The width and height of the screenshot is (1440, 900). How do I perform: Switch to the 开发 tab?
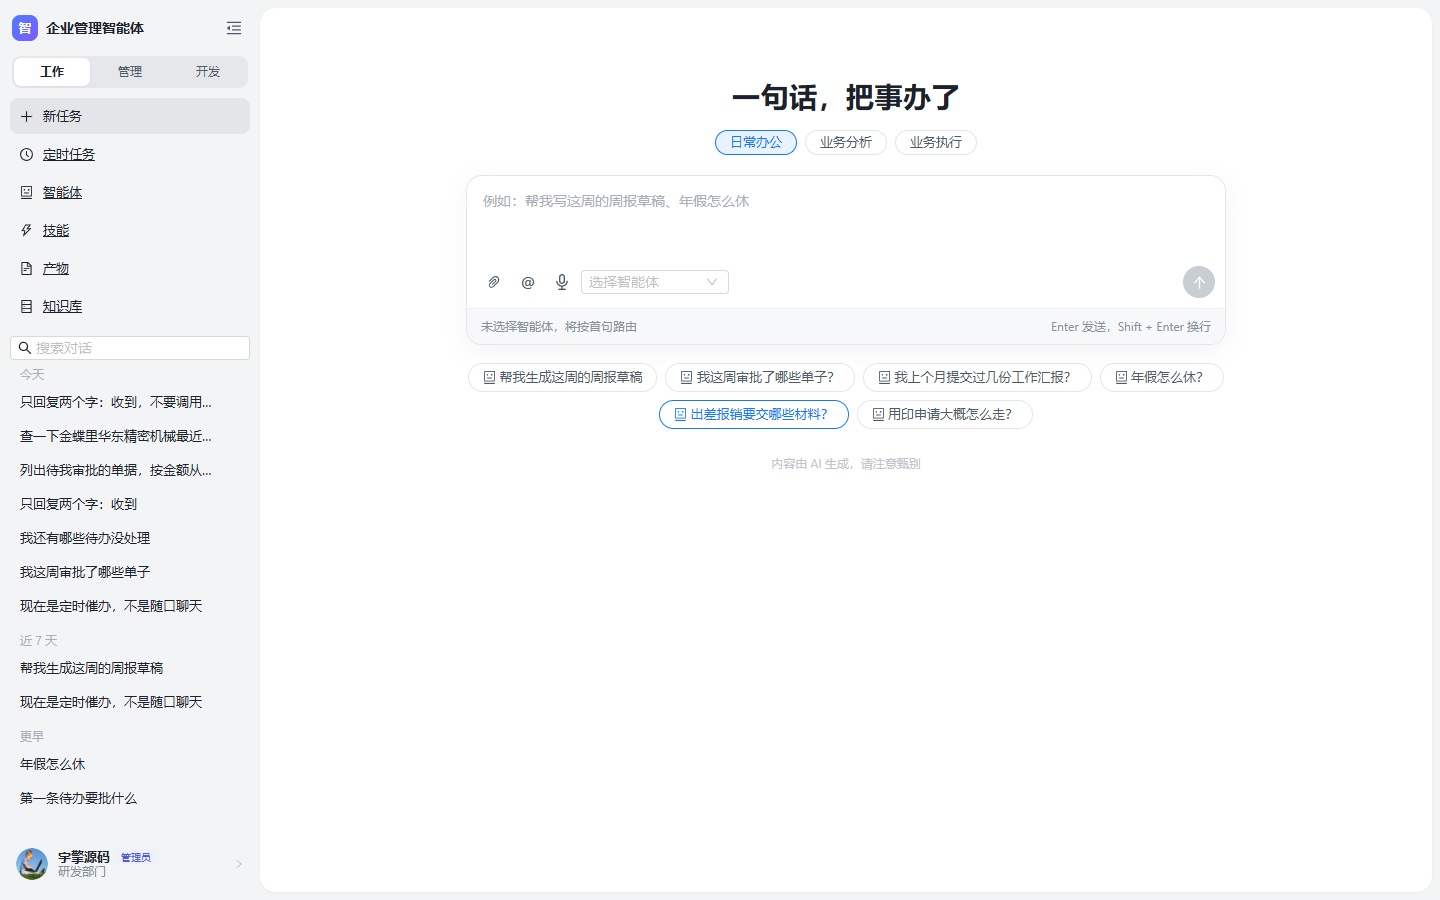click(208, 72)
